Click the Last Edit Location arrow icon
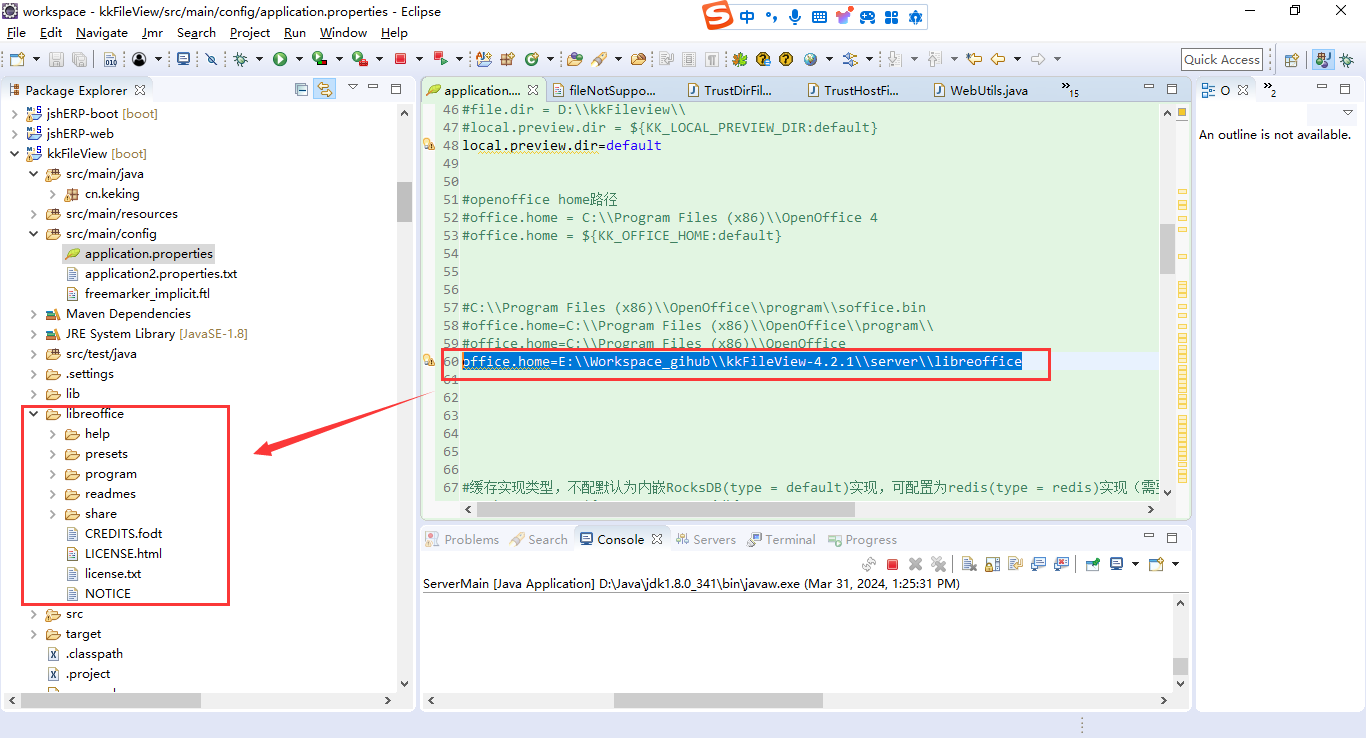Screen dimensions: 1366x738 pyautogui.click(x=974, y=59)
